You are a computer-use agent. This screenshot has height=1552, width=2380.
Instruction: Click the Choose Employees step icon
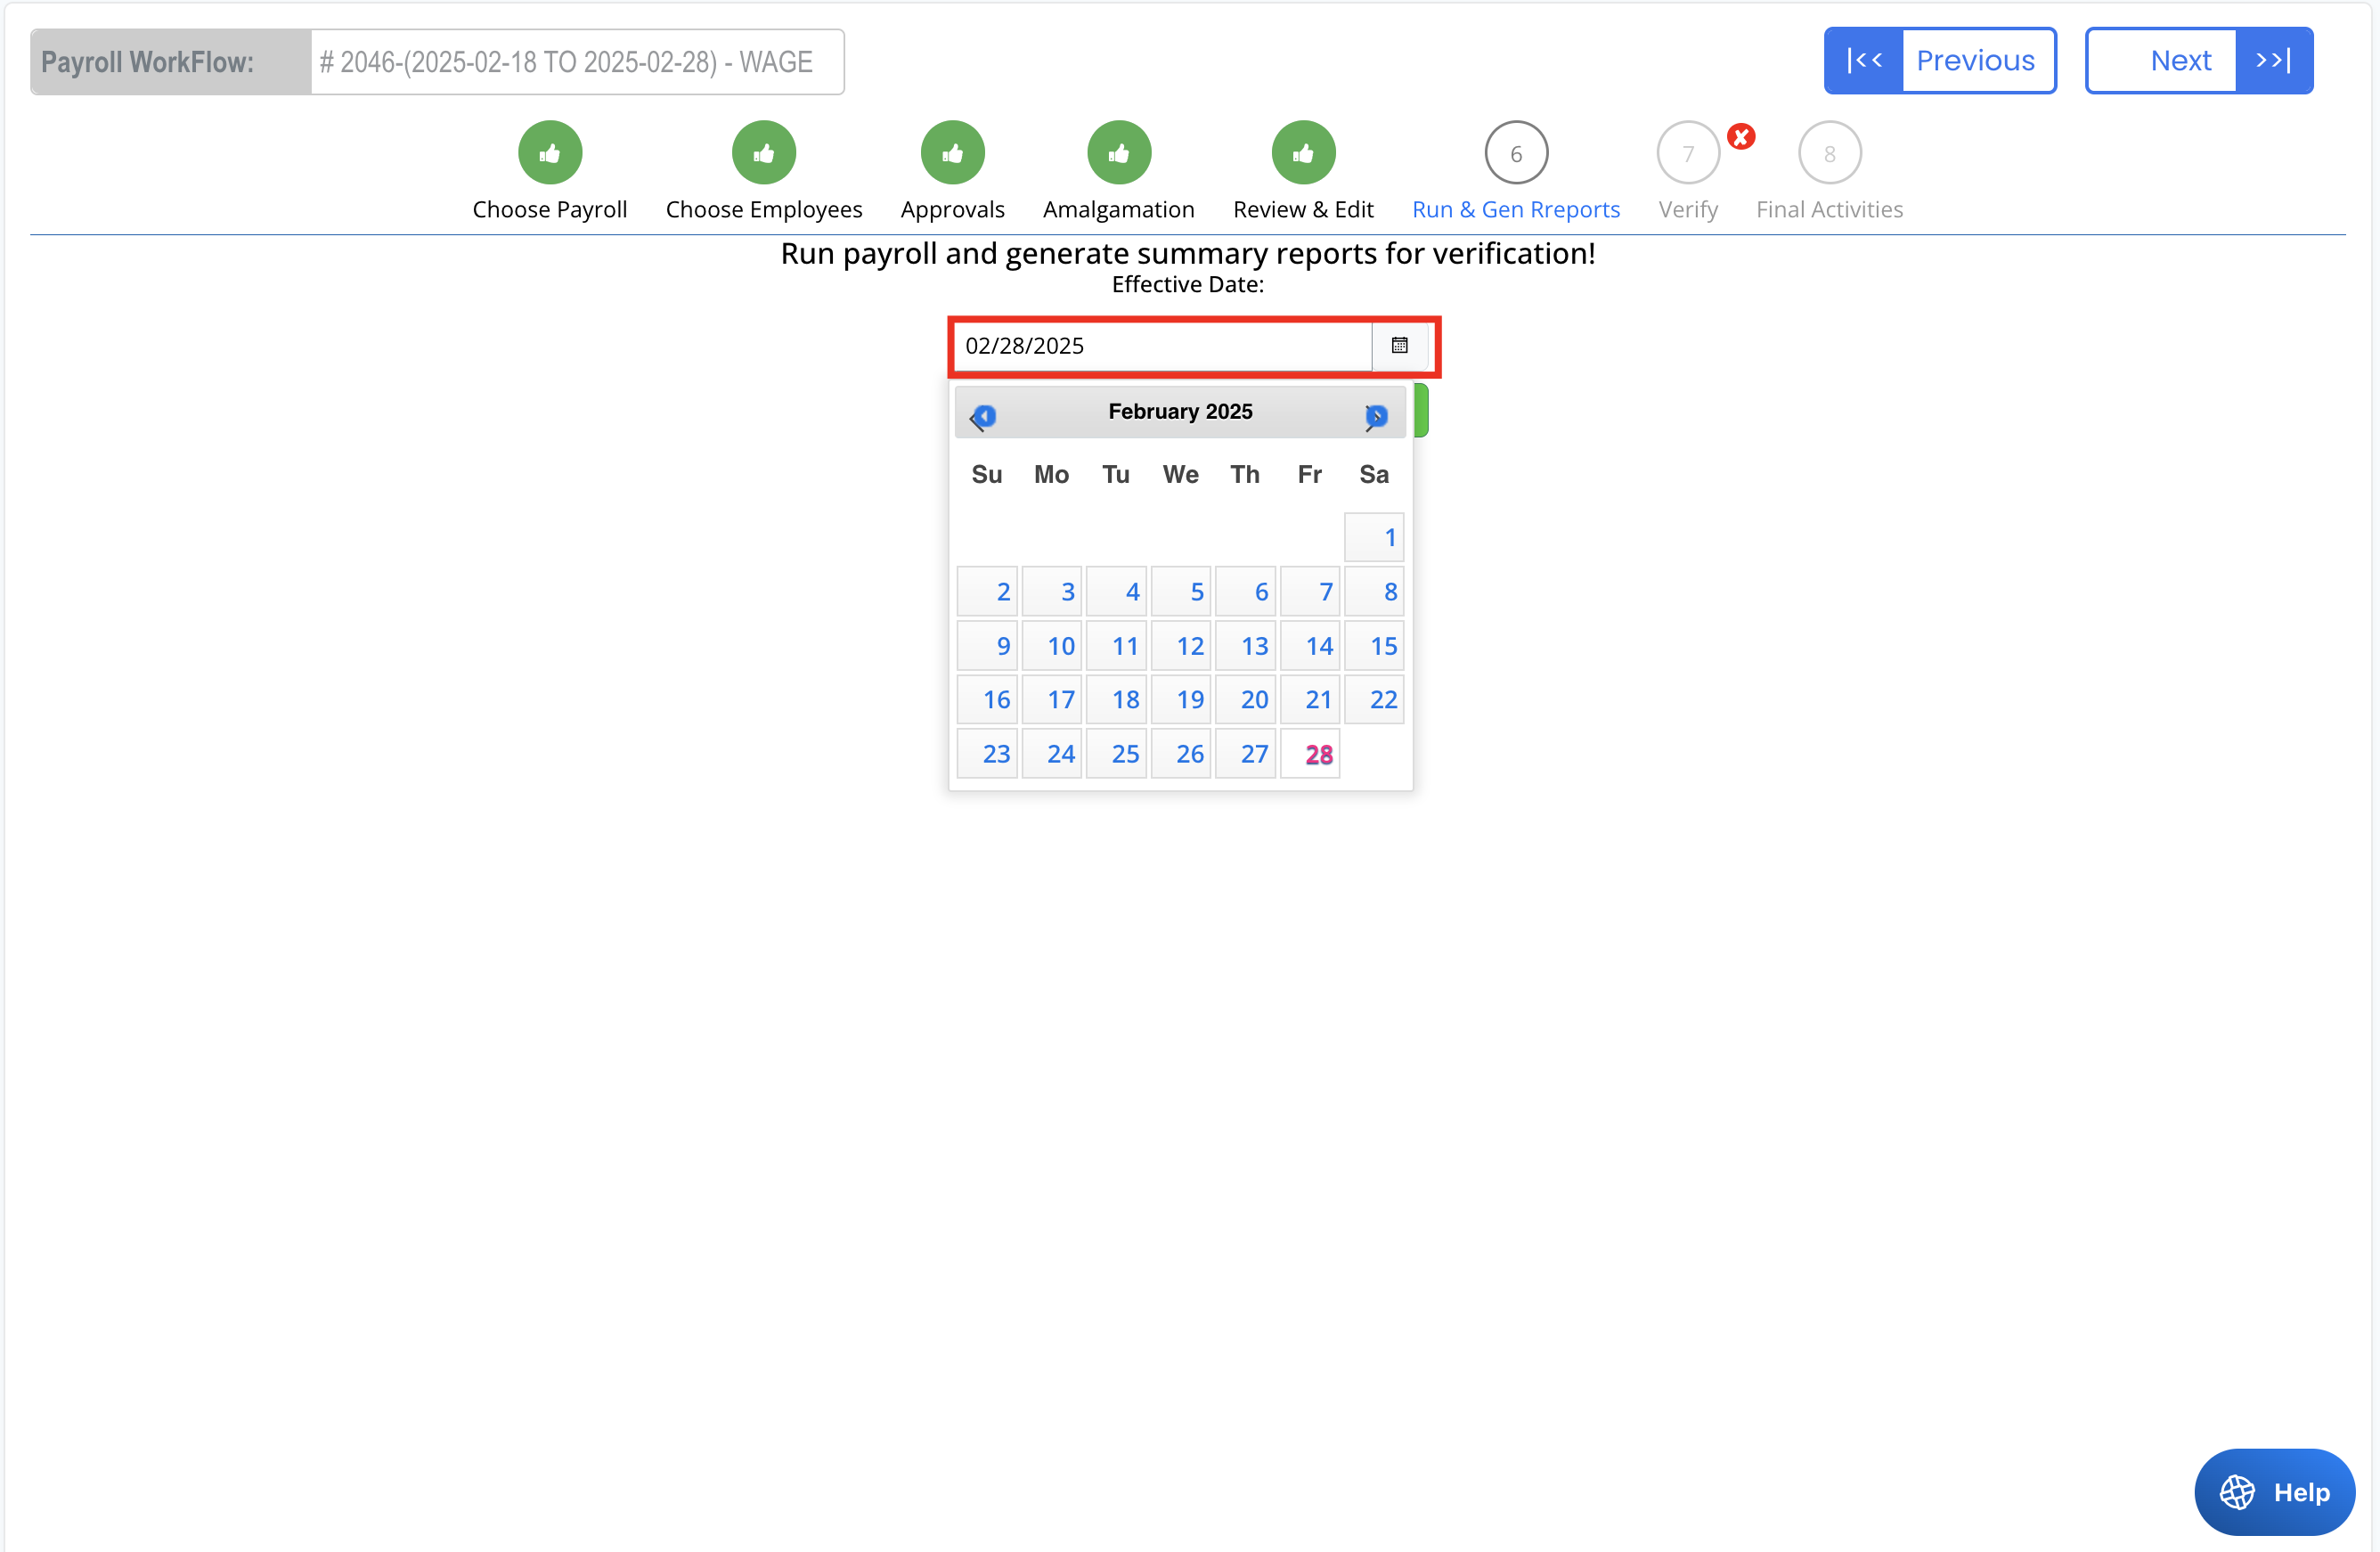tap(763, 153)
